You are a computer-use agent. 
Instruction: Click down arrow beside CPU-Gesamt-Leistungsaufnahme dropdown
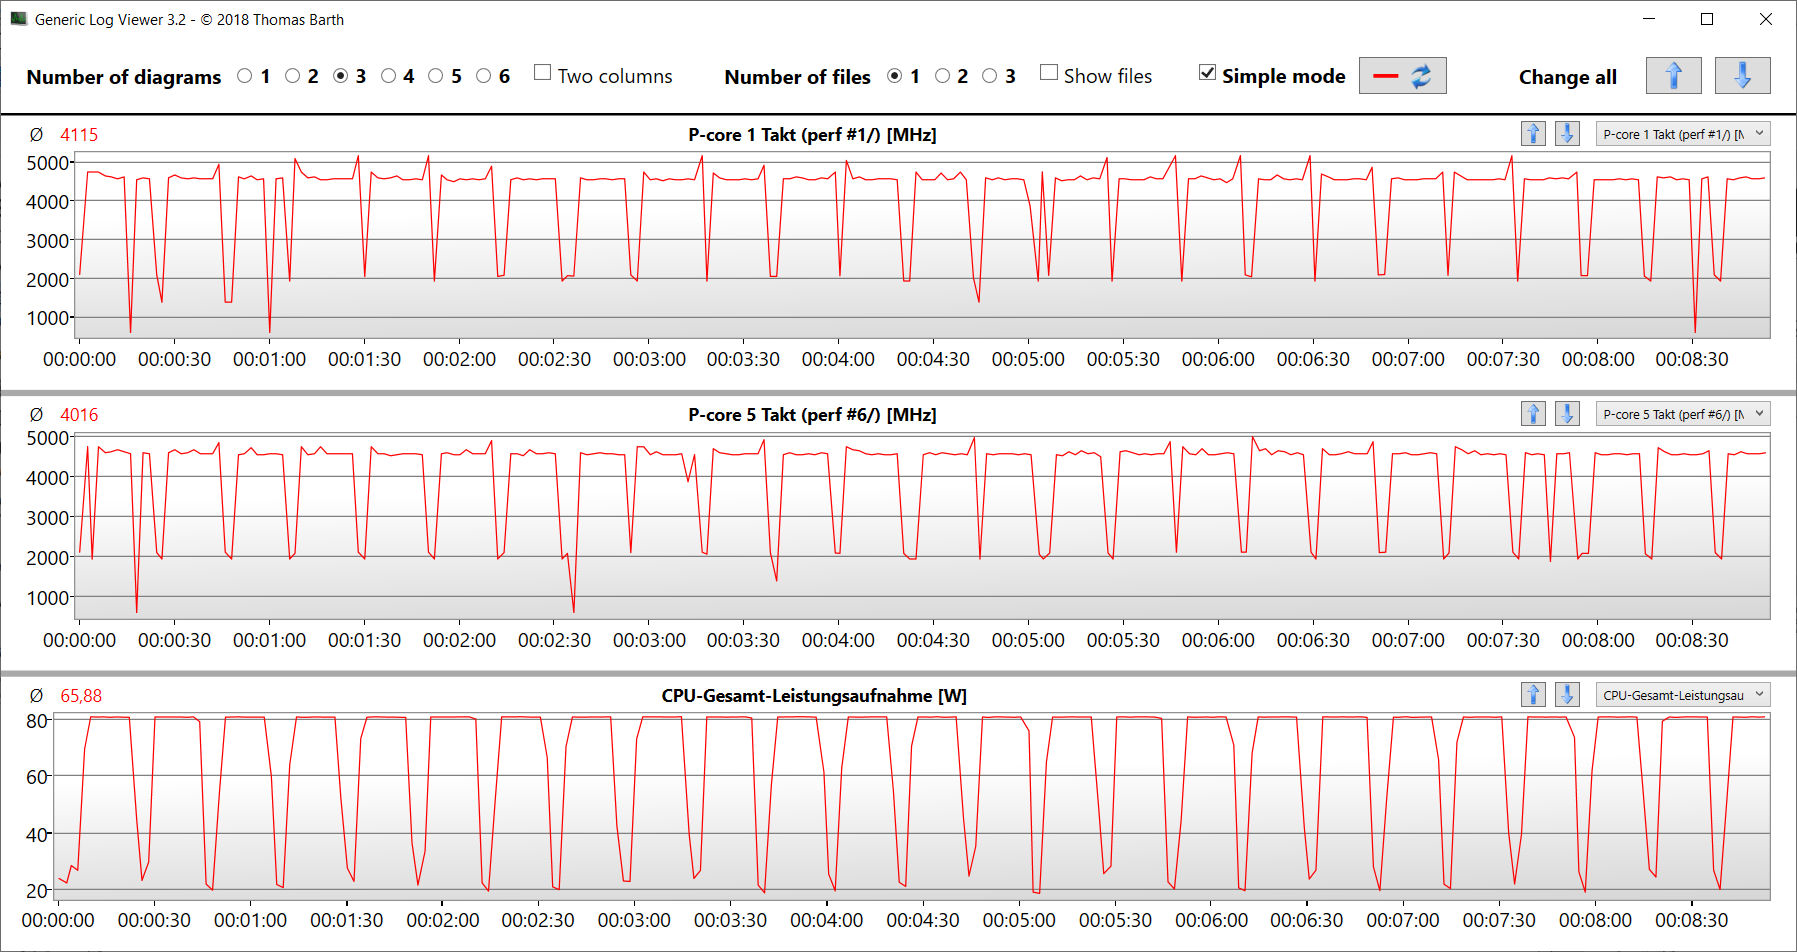tap(1567, 695)
